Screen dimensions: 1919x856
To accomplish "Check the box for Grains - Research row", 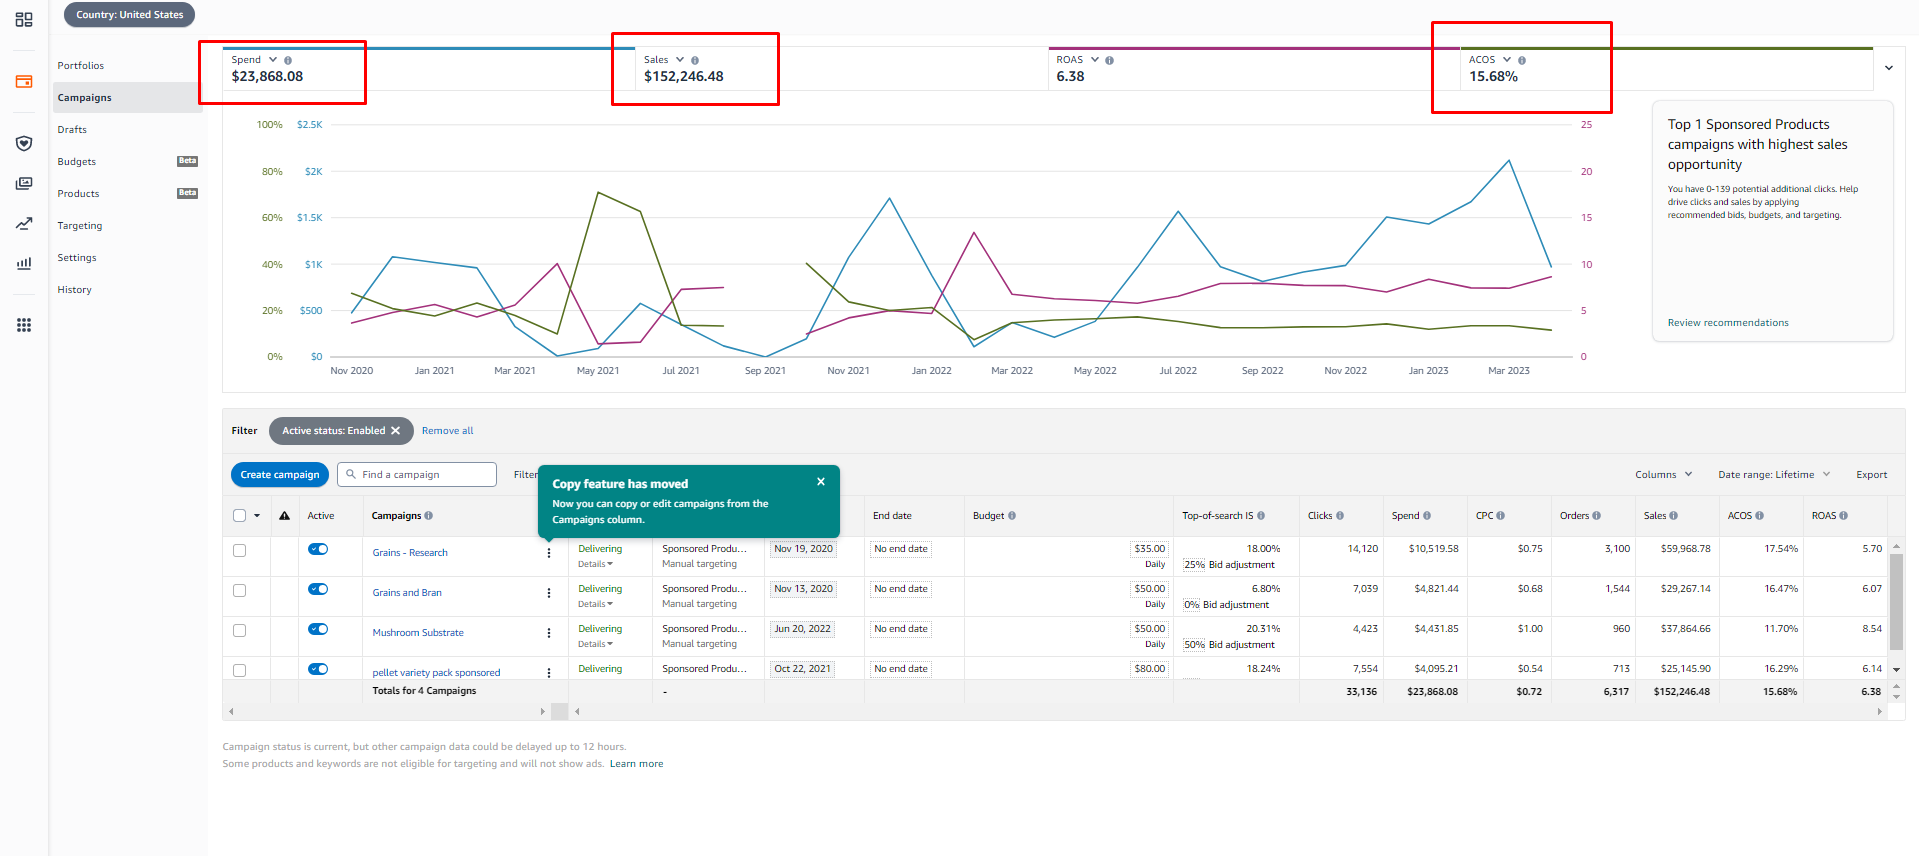I will pos(239,551).
